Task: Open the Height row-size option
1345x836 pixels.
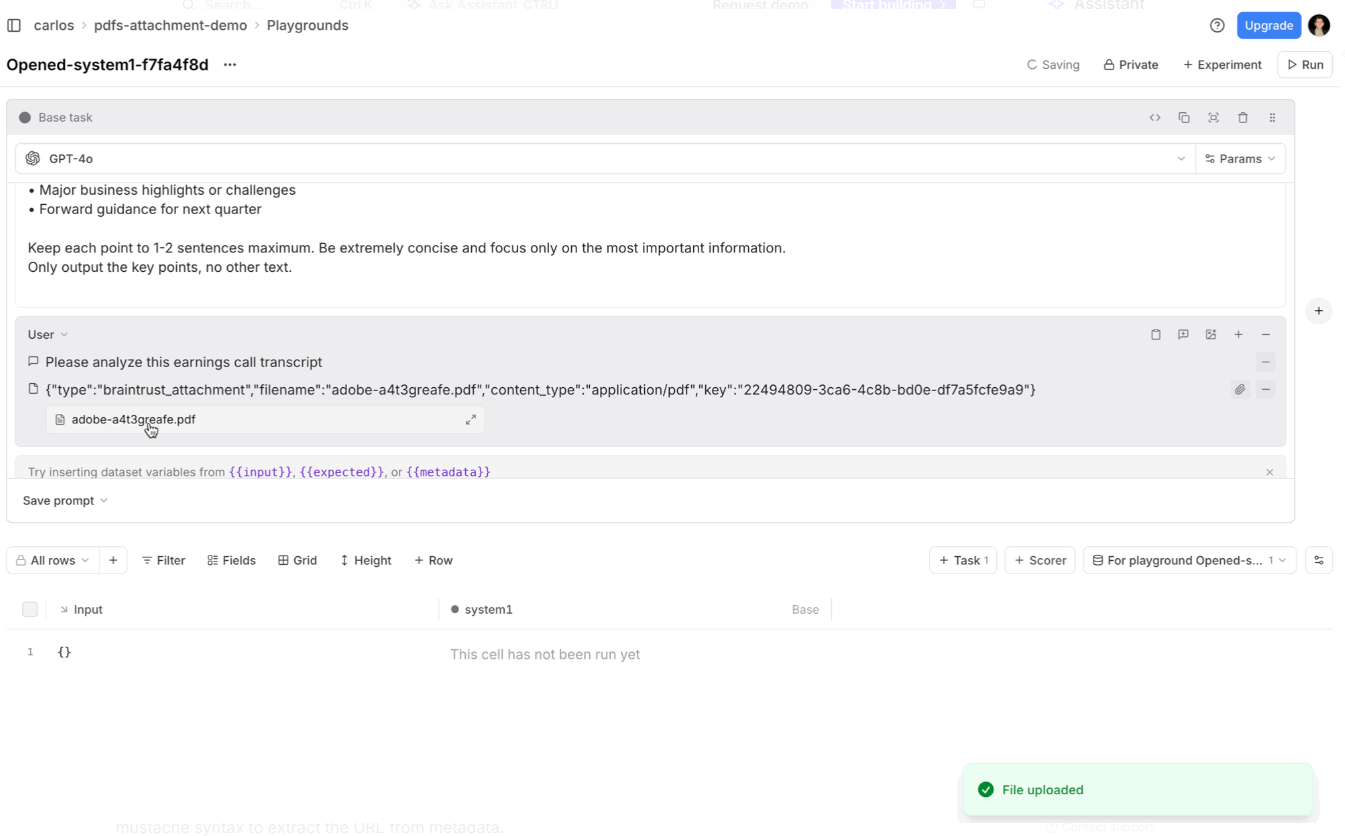Action: [x=366, y=561]
